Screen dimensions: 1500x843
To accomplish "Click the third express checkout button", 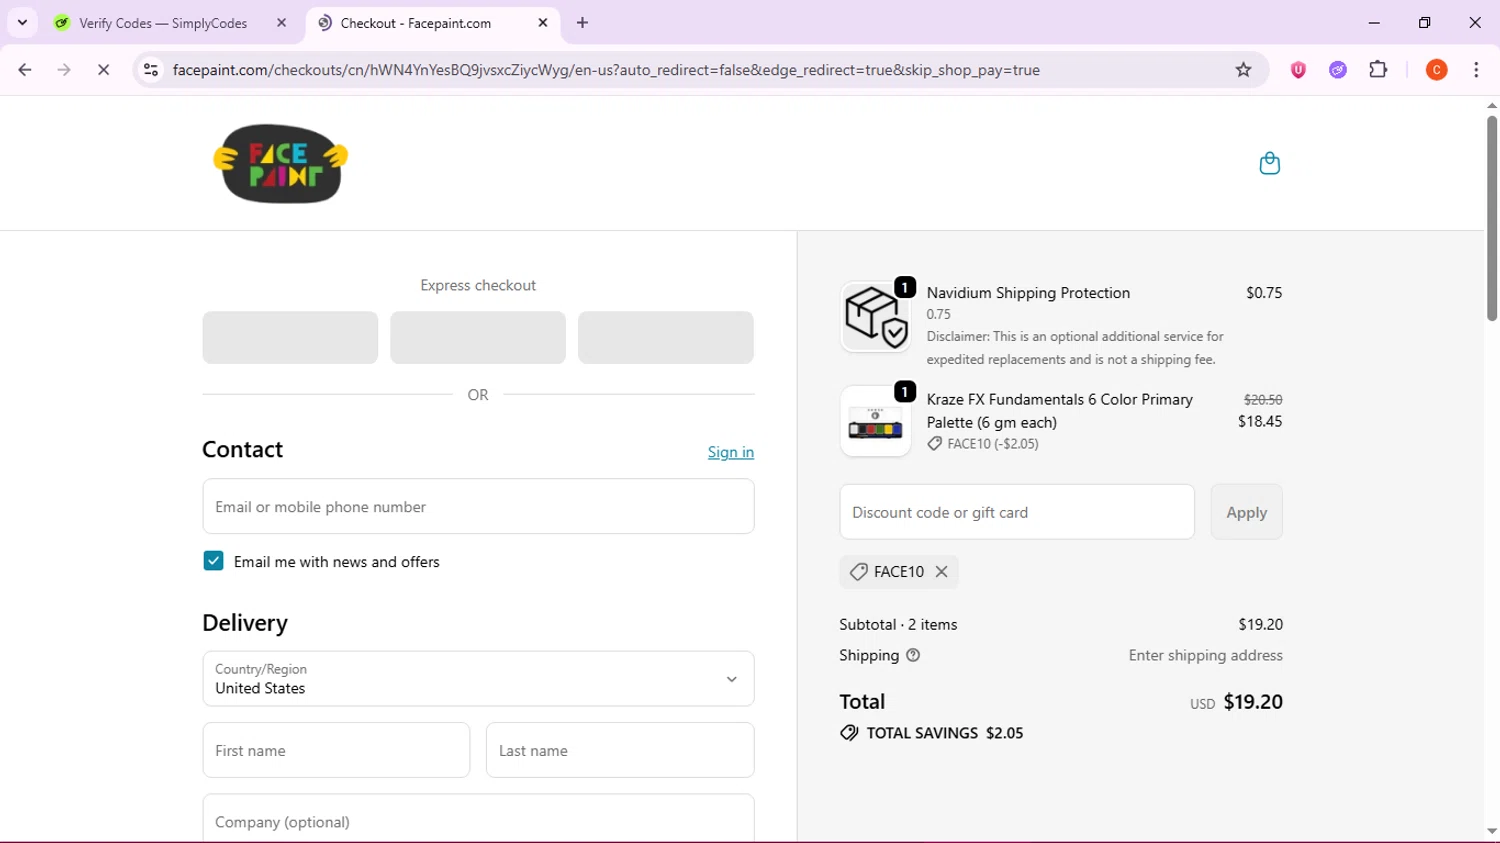I will click(666, 337).
